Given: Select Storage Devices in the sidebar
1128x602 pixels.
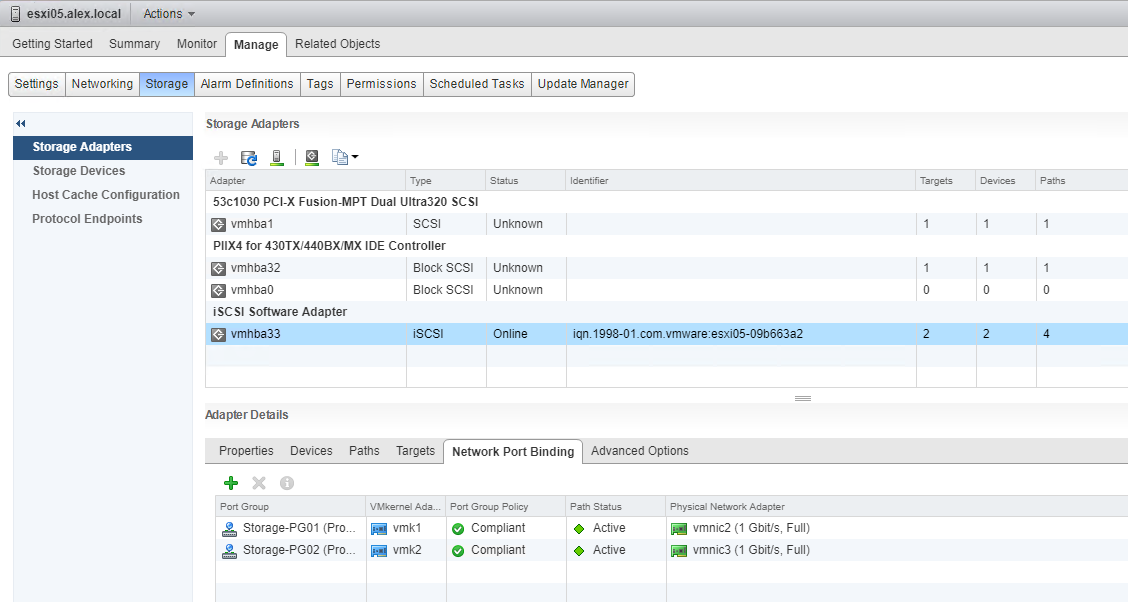Looking at the screenshot, I should click(79, 171).
